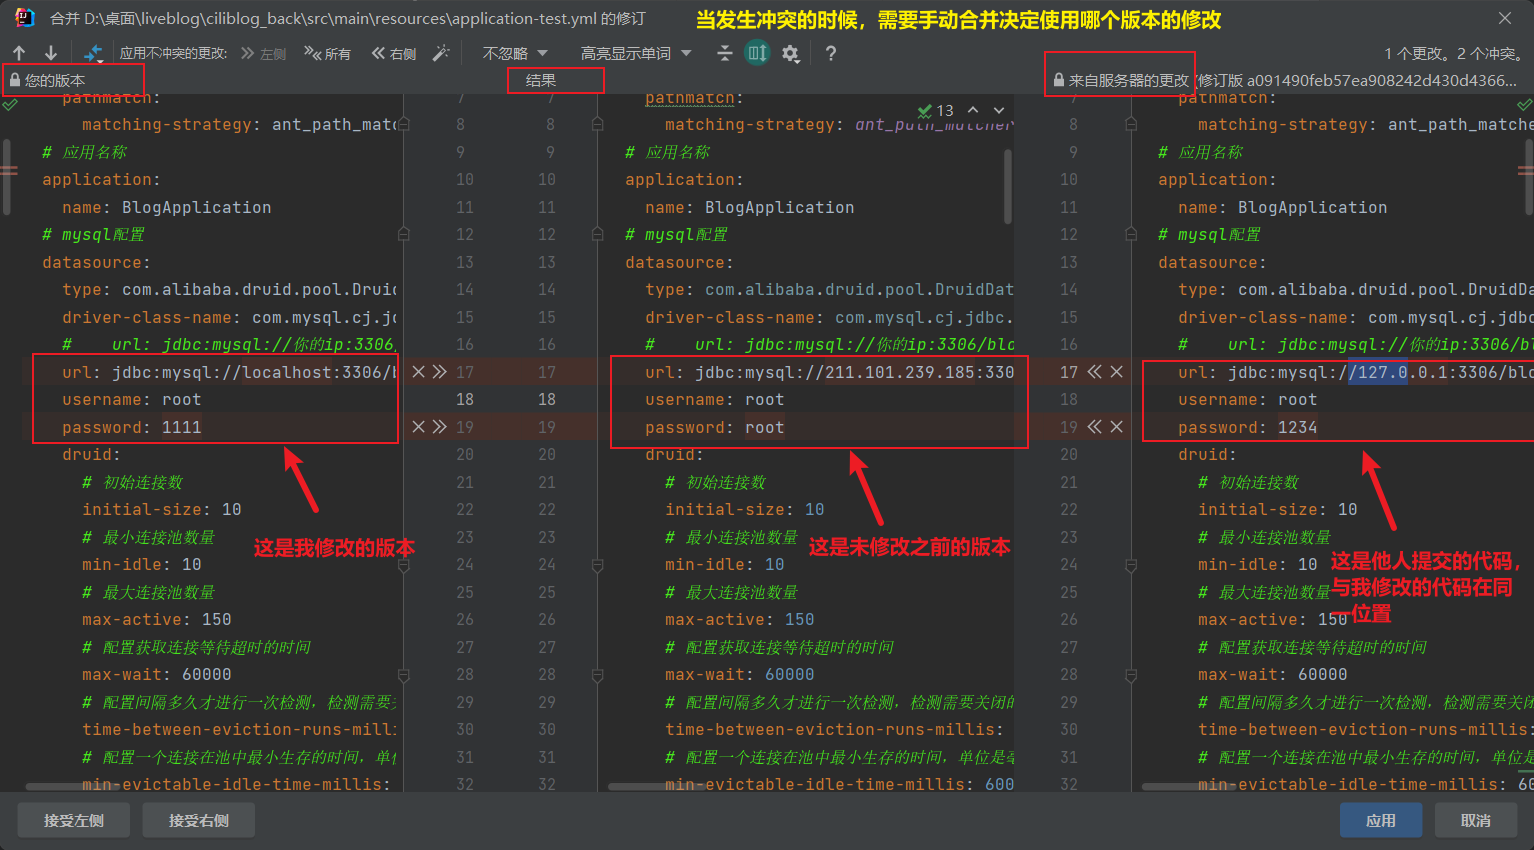Click the 接受右侧 button
The image size is (1534, 850).
pyautogui.click(x=199, y=821)
